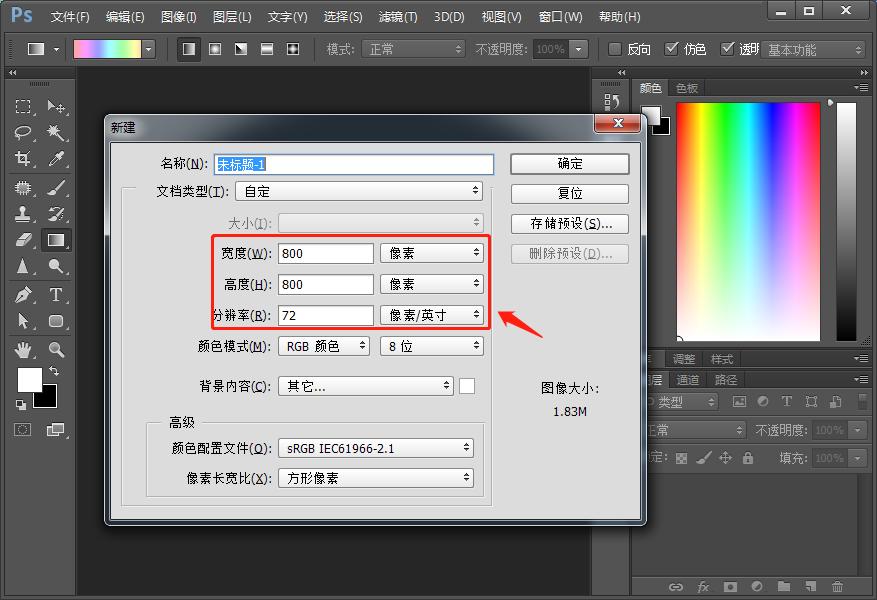Switch to the 色板 swatches tab
Screen dimensions: 877x600
tap(687, 88)
